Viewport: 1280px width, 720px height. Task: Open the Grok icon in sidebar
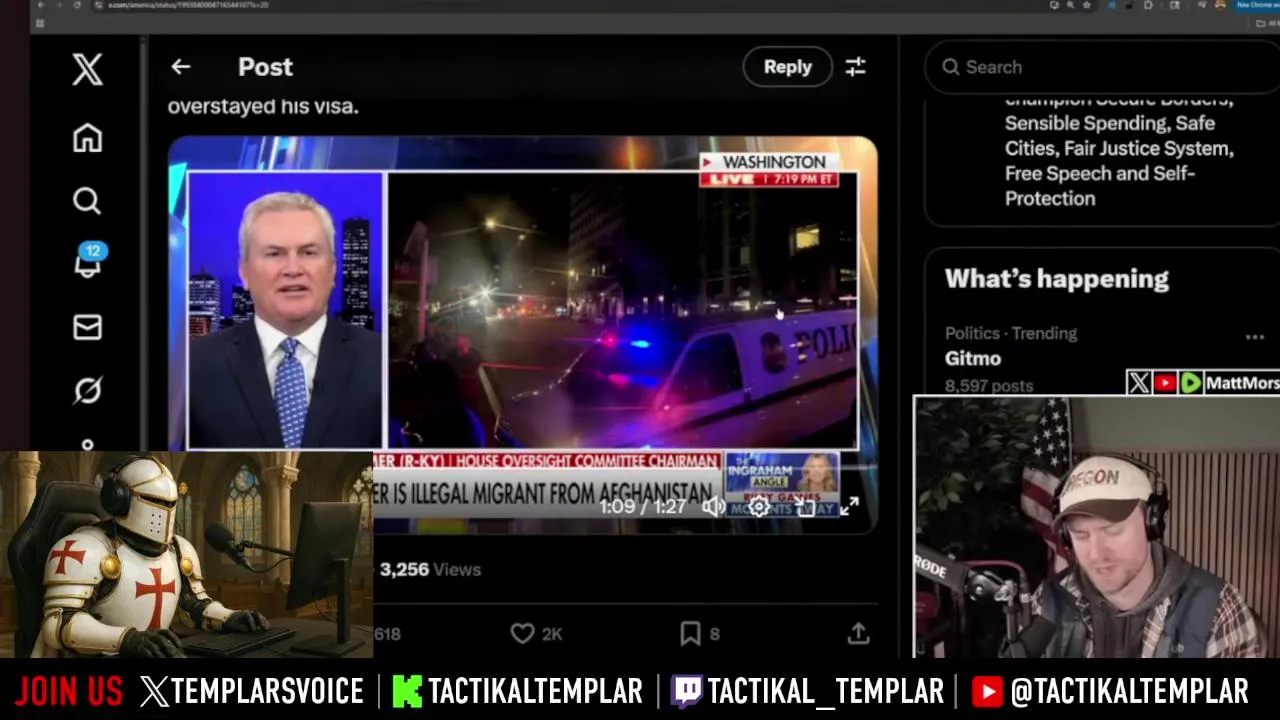[x=87, y=390]
